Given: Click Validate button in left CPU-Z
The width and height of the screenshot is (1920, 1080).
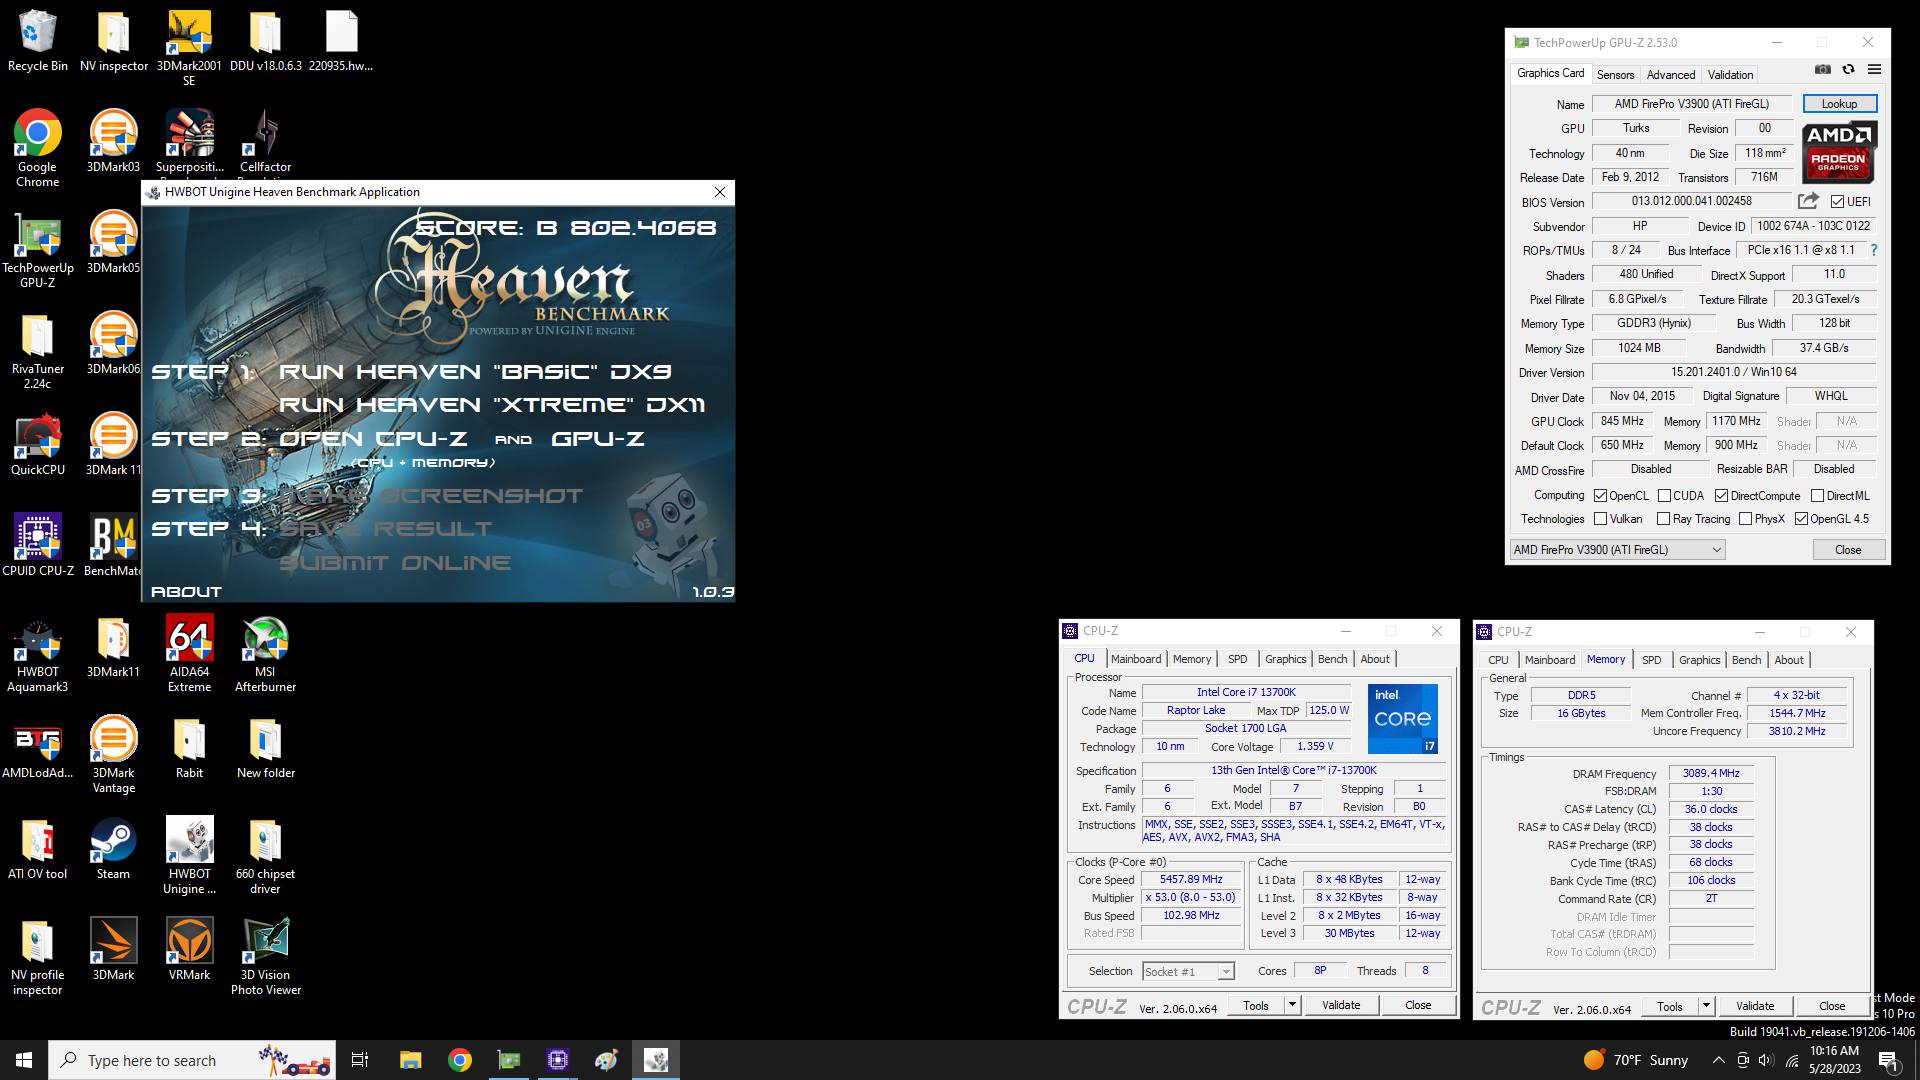Looking at the screenshot, I should click(x=1341, y=1005).
